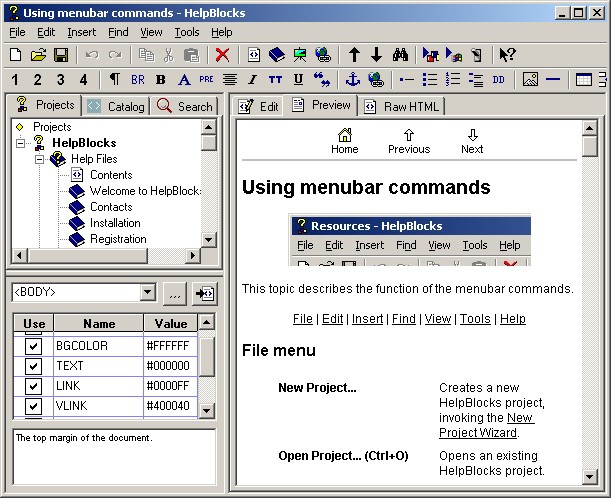Click the preview pane scroll down arrow
The image size is (611, 498).
589,476
